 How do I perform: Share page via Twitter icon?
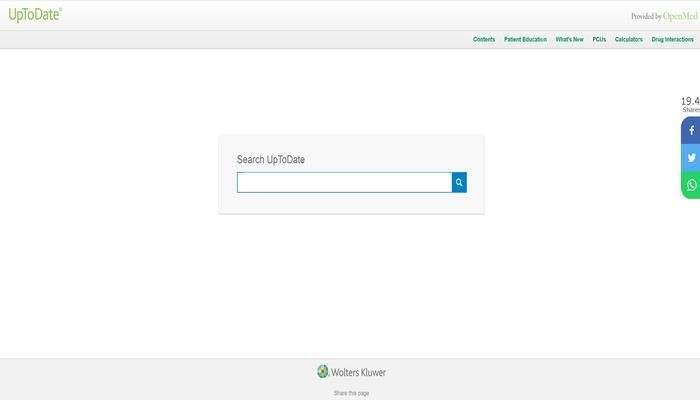tap(690, 158)
